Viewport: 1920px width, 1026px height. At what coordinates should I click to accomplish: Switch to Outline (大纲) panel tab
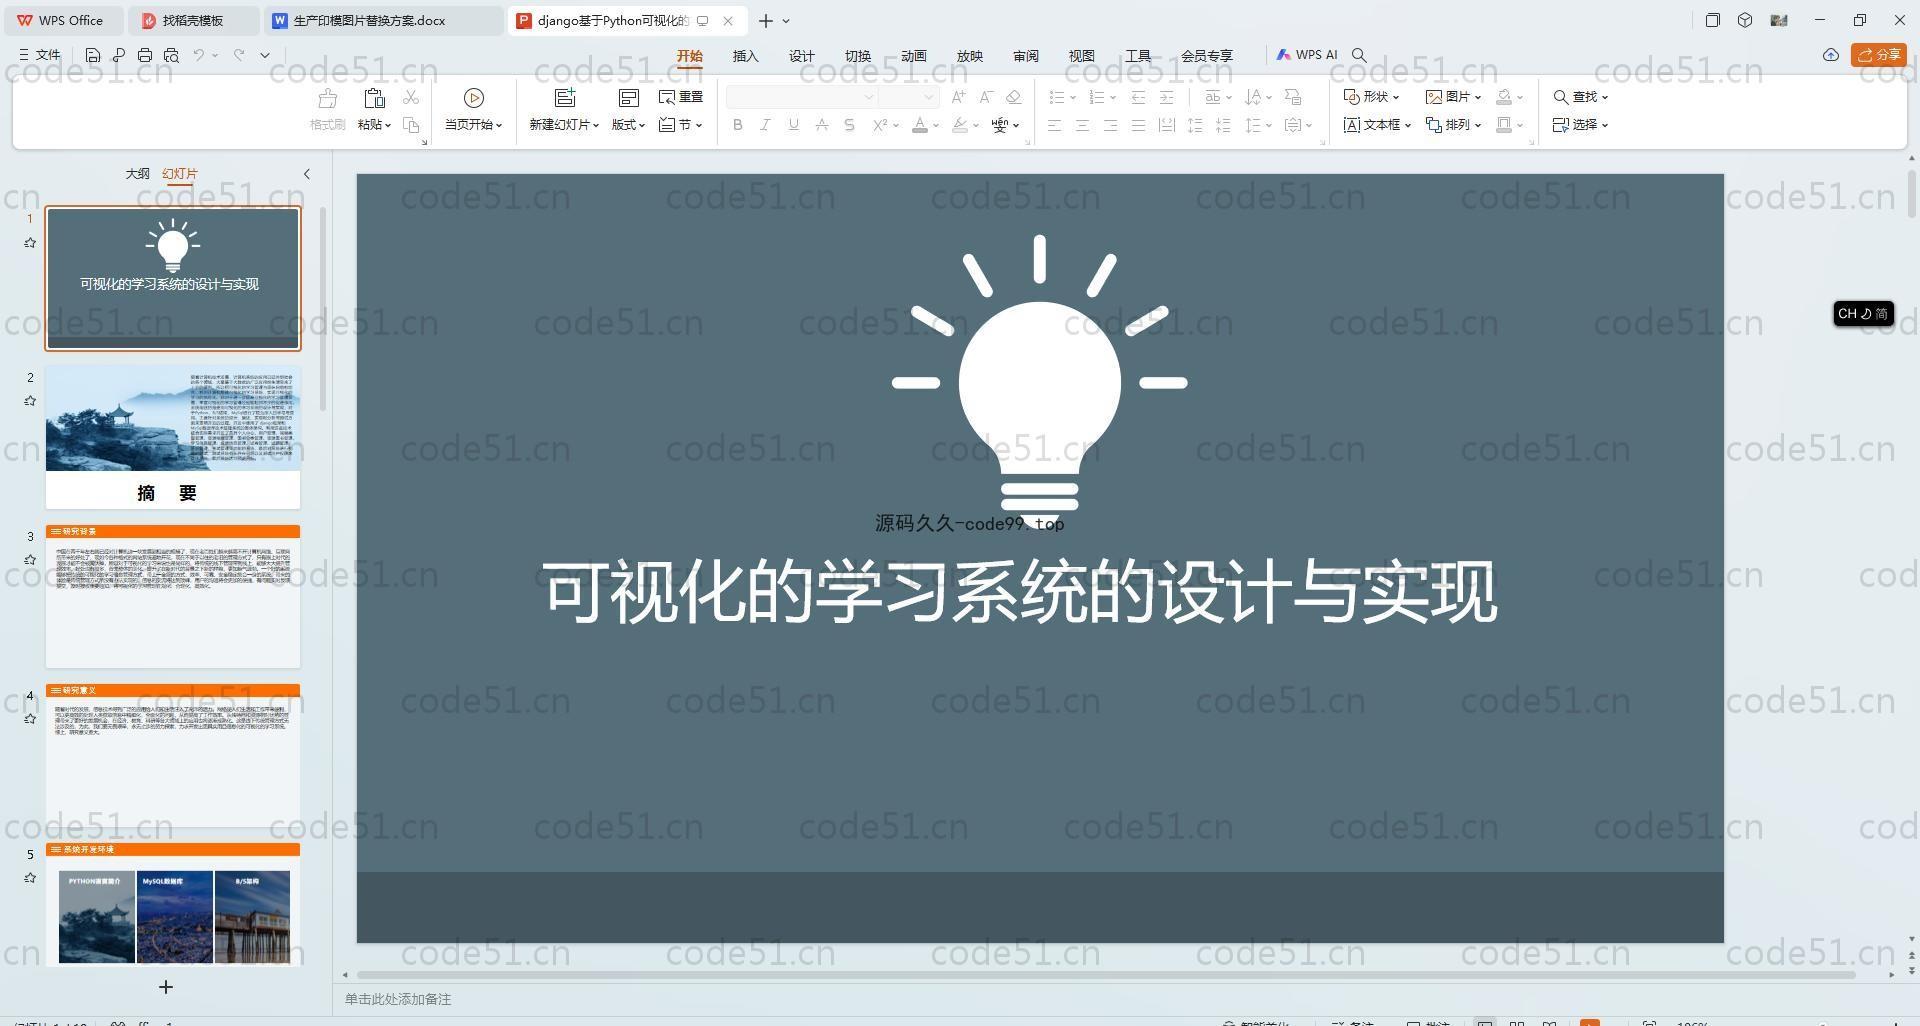pos(137,174)
